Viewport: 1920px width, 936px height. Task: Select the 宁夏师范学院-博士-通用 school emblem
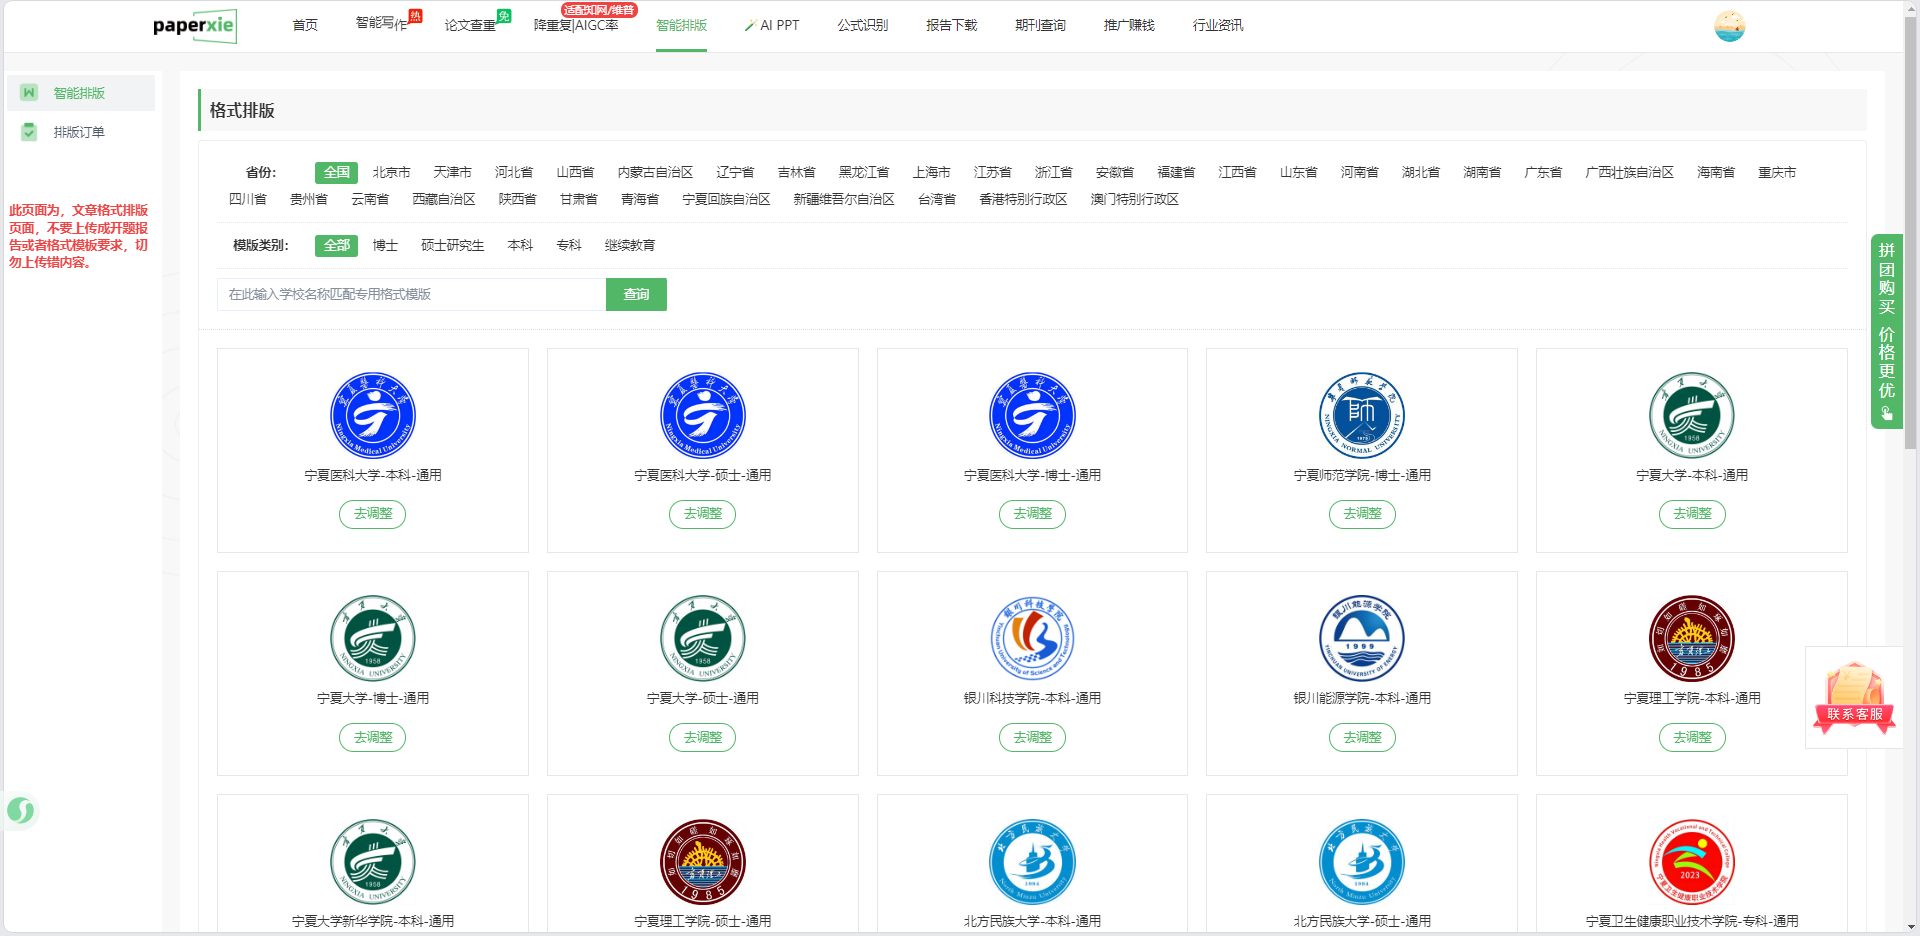pos(1361,415)
